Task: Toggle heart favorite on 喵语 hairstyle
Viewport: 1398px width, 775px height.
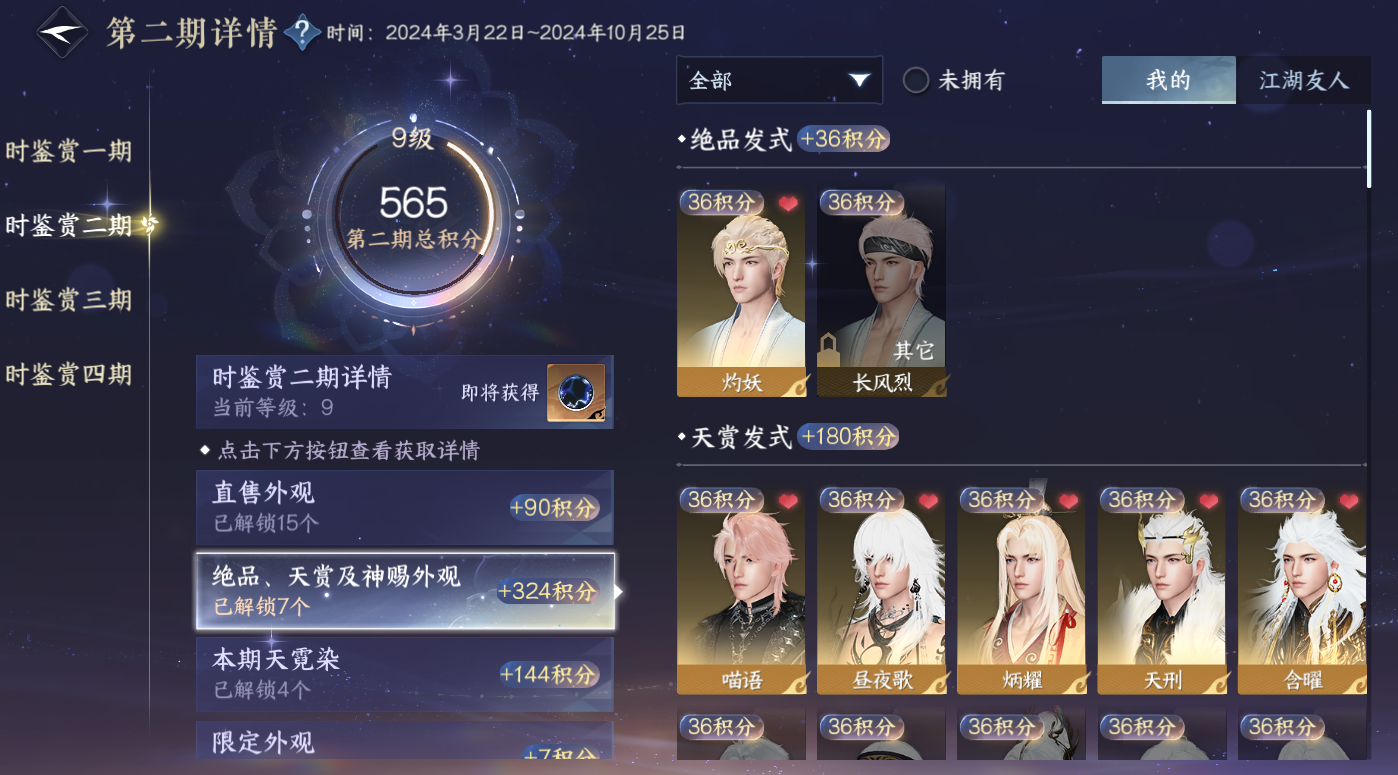Action: (x=788, y=501)
